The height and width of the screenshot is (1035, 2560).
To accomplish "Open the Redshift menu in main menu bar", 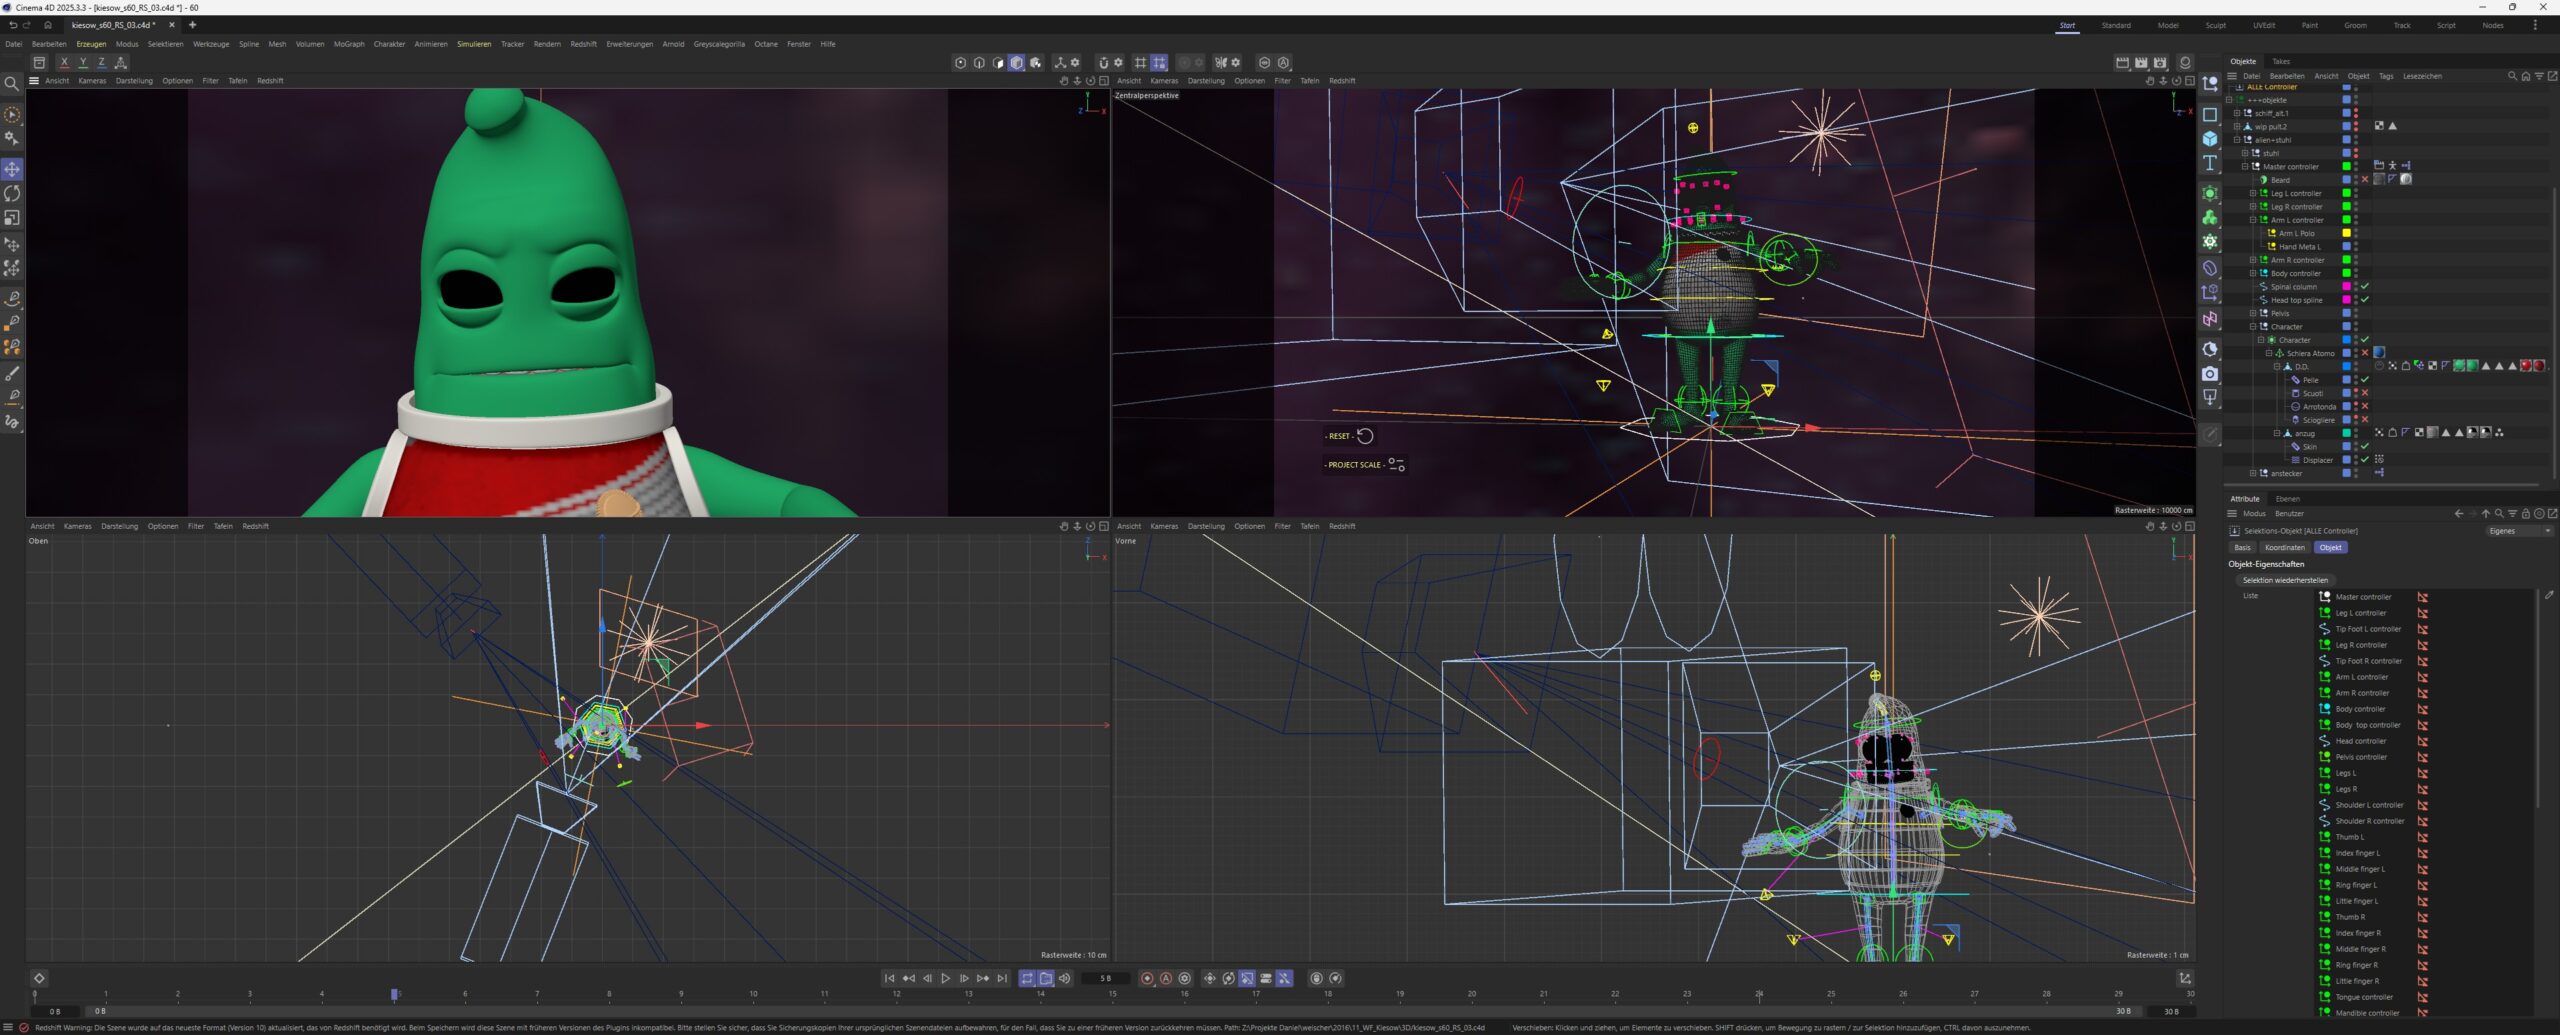I will (x=583, y=44).
